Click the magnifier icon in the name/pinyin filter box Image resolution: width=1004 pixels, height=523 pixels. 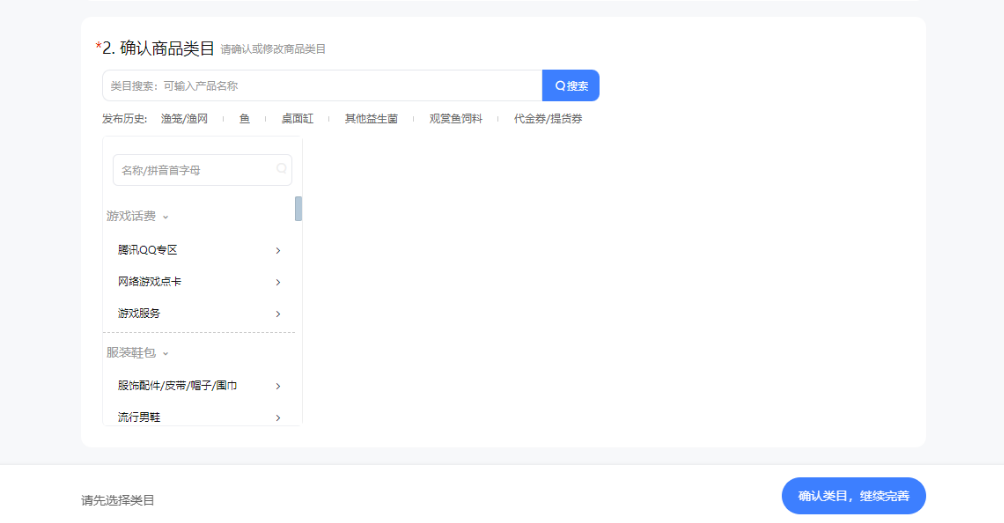pos(281,169)
